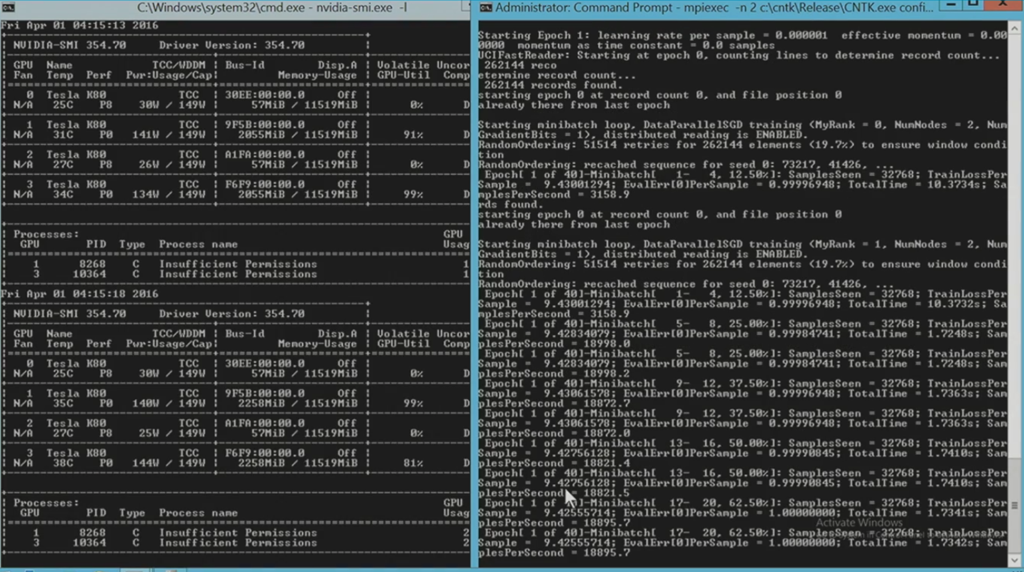Click timestamp 'Fri Apr 01 04:15:13 2016'
This screenshot has height=572, width=1024.
(79, 25)
